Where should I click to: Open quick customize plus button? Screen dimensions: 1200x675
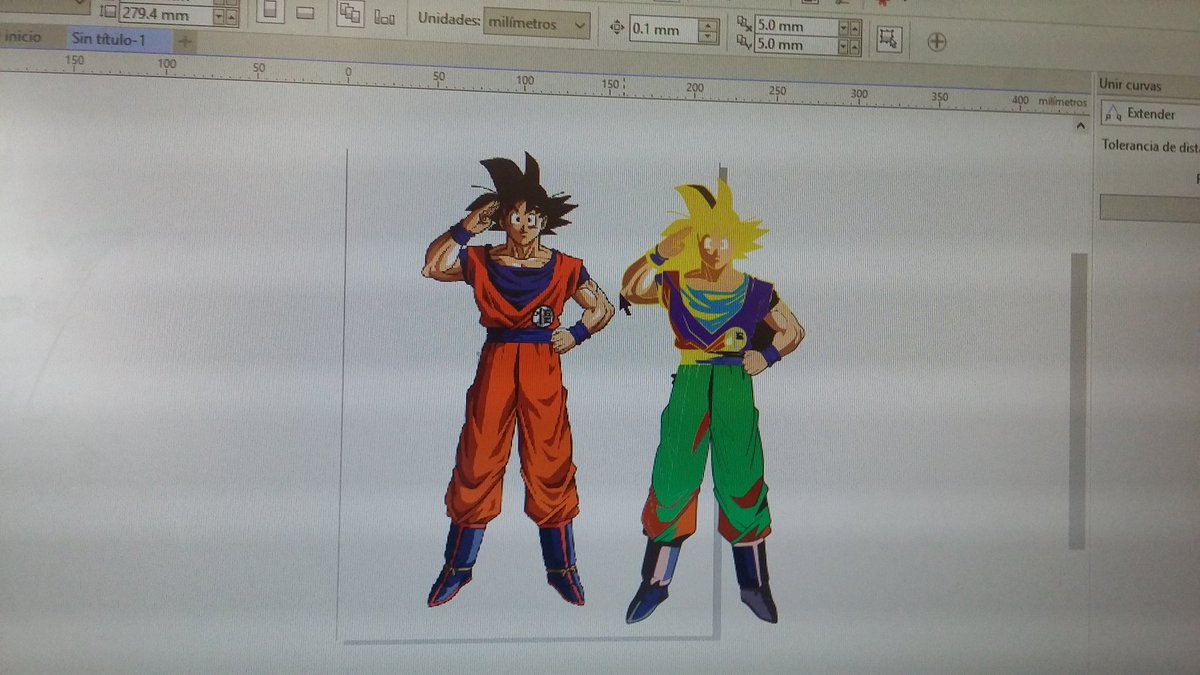point(936,42)
